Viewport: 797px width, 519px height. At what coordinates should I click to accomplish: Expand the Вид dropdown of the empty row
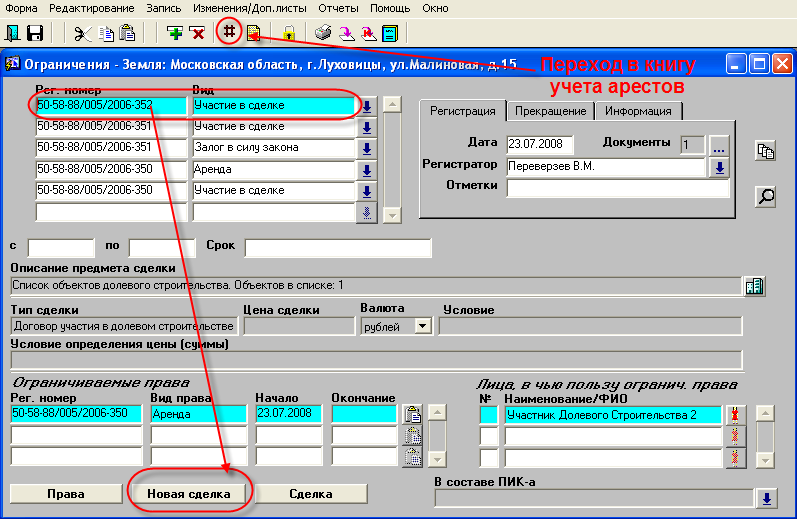click(367, 212)
